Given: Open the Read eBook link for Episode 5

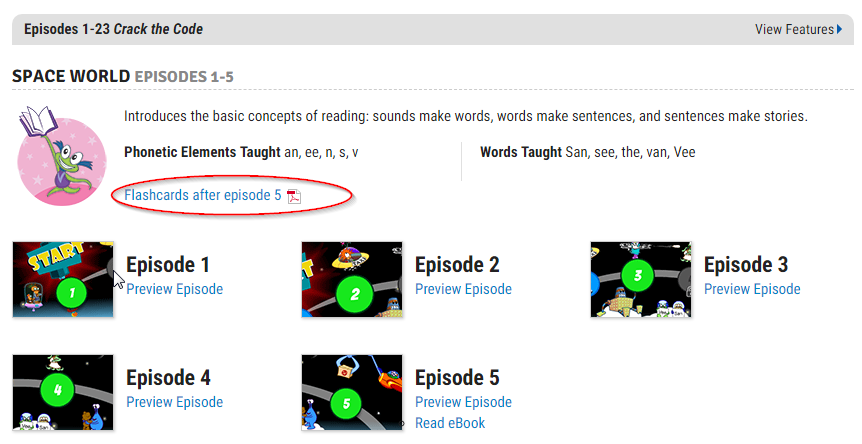Looking at the screenshot, I should click(x=450, y=423).
